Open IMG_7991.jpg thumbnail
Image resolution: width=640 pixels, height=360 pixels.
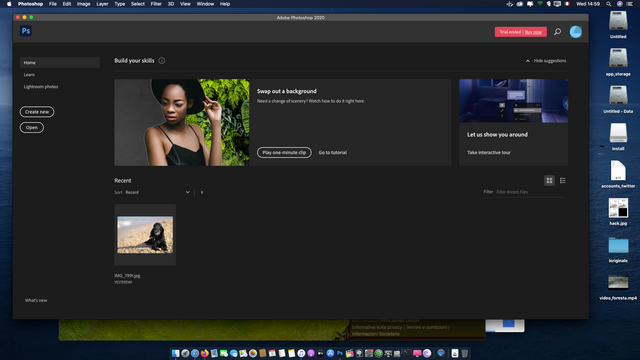[x=145, y=235]
